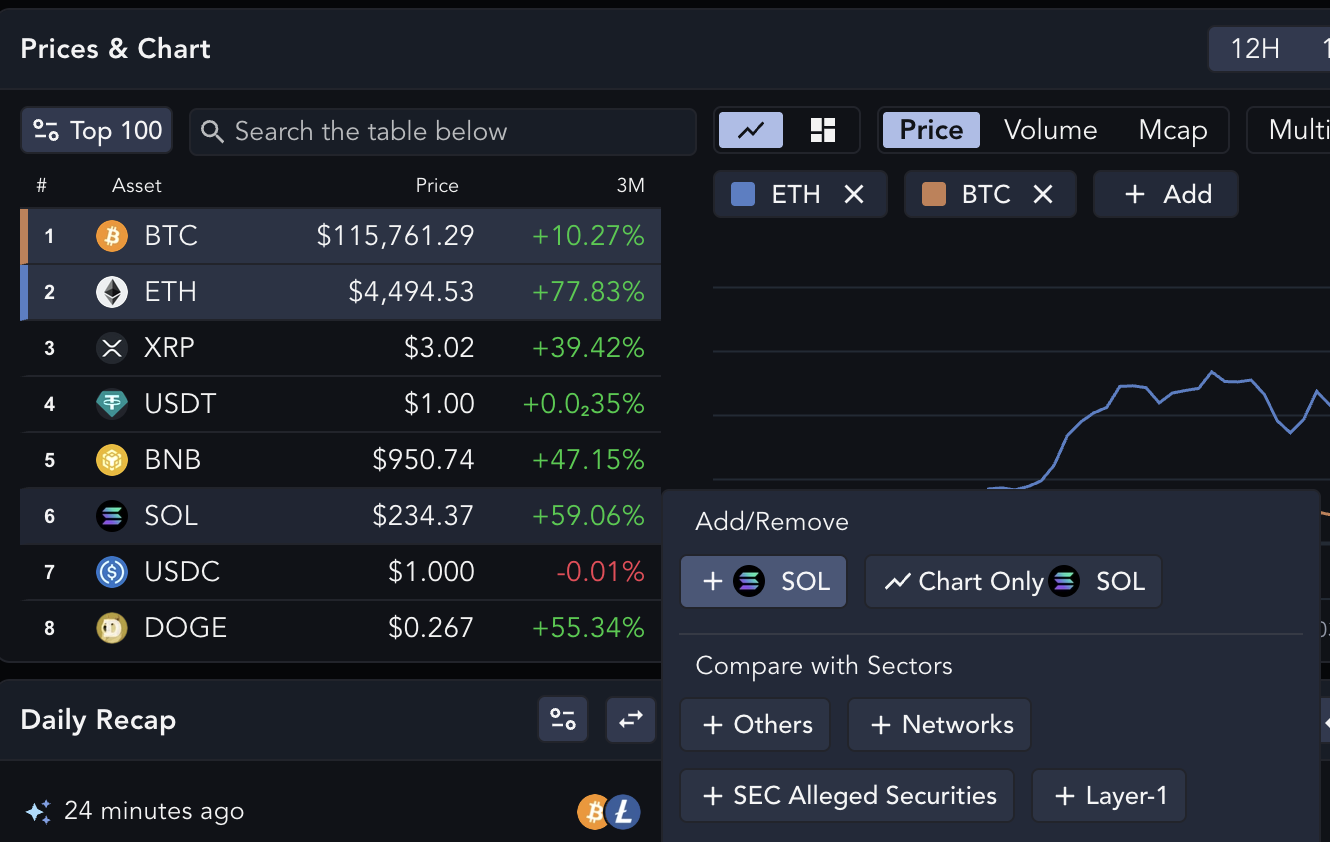Click the Solana icon in Chart Only button
Viewport: 1330px width, 842px height.
tap(1064, 582)
